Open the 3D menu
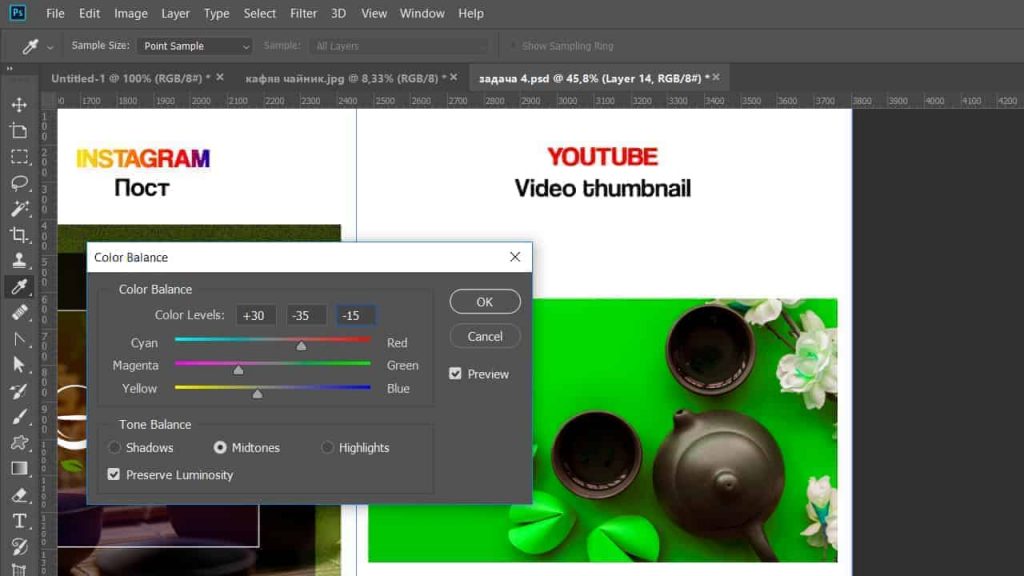The width and height of the screenshot is (1024, 576). 338,13
